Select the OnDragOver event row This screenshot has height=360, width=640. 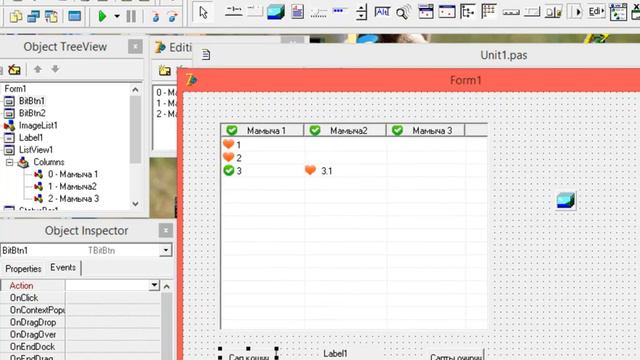[80, 334]
